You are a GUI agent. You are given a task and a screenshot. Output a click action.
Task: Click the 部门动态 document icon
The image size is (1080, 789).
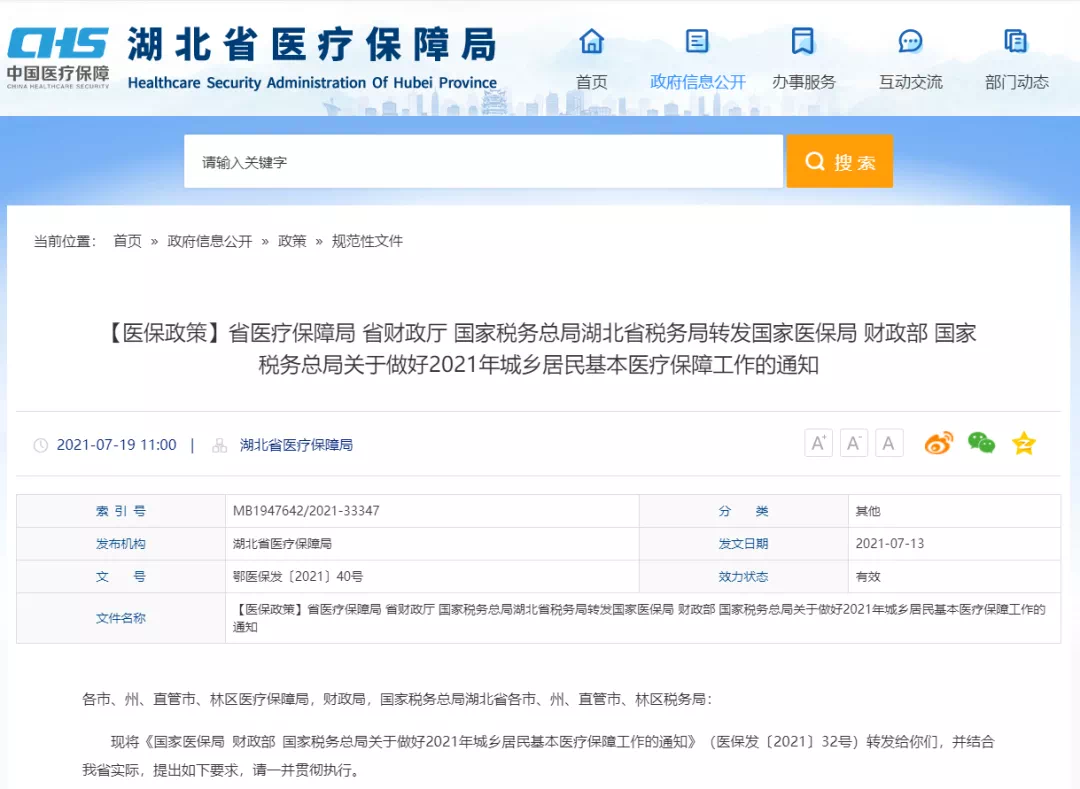coord(1016,42)
